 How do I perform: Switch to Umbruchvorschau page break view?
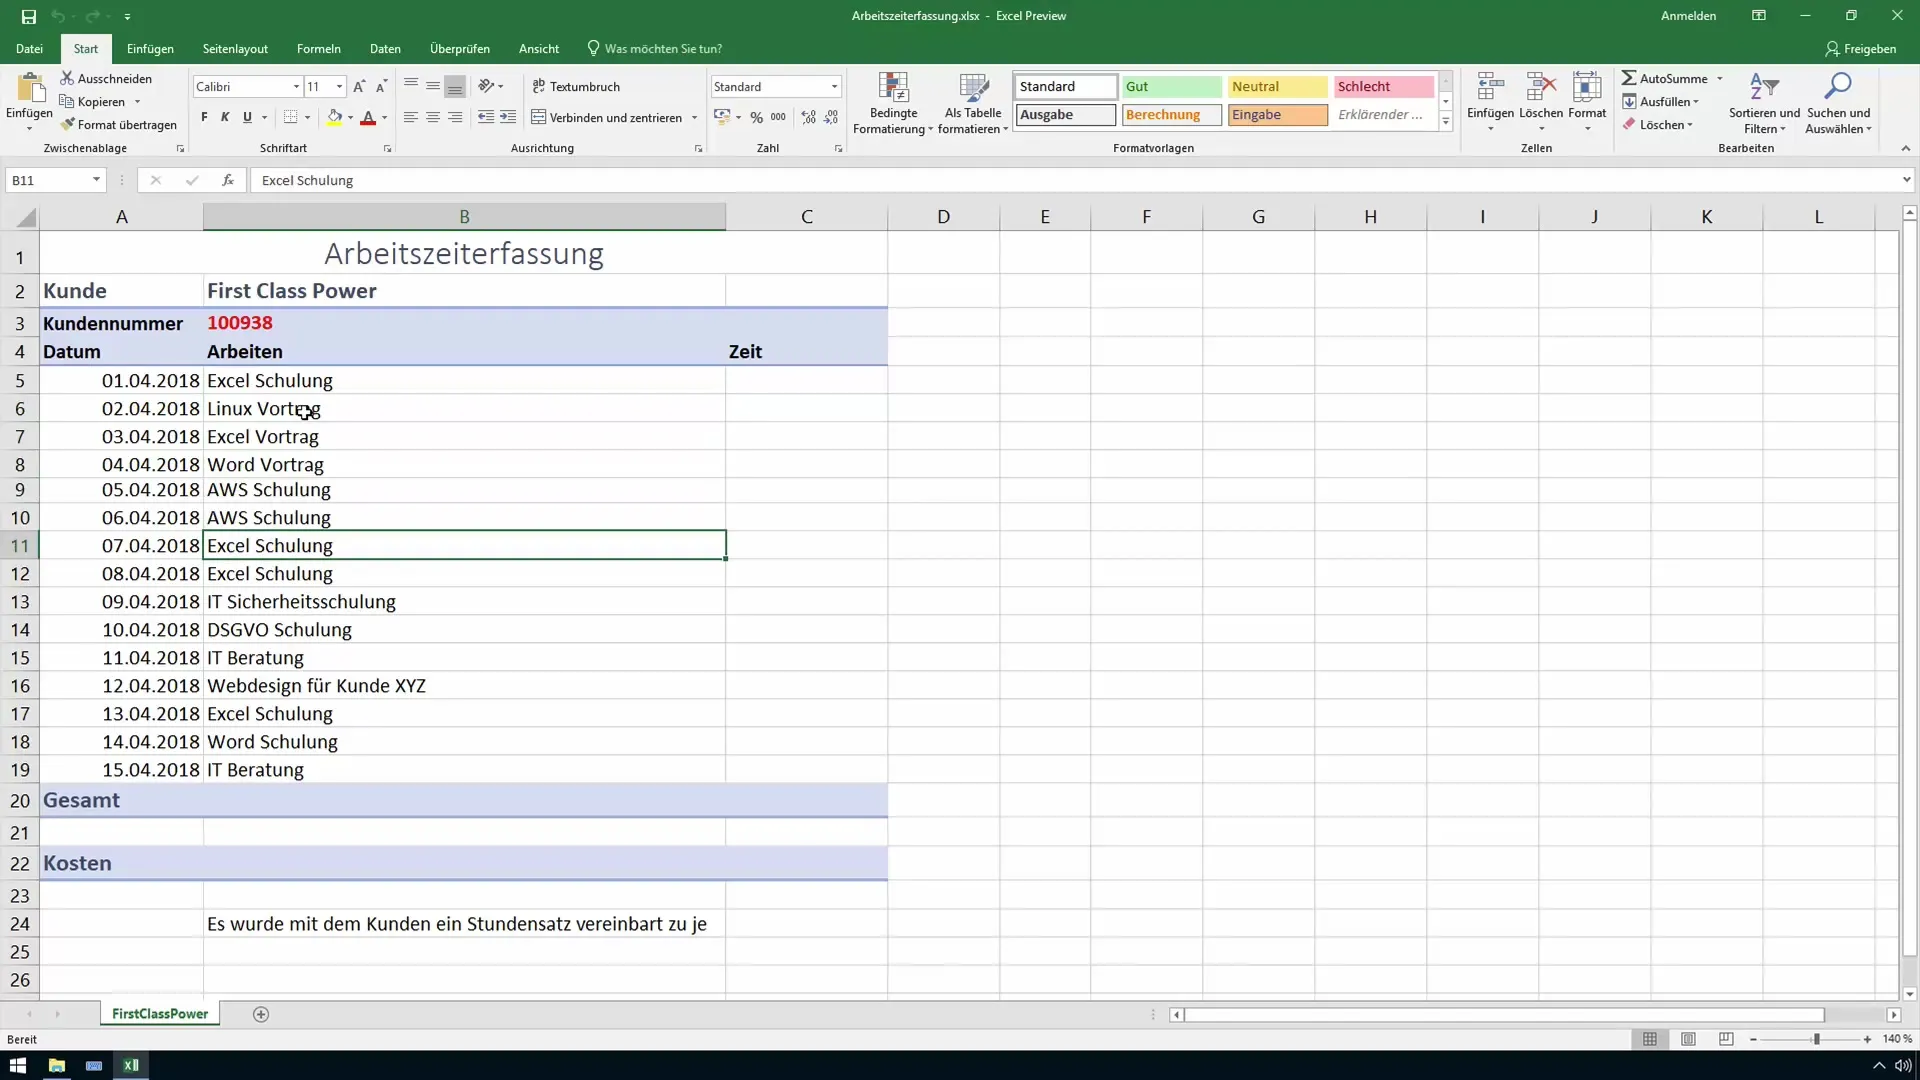[x=1726, y=1039]
